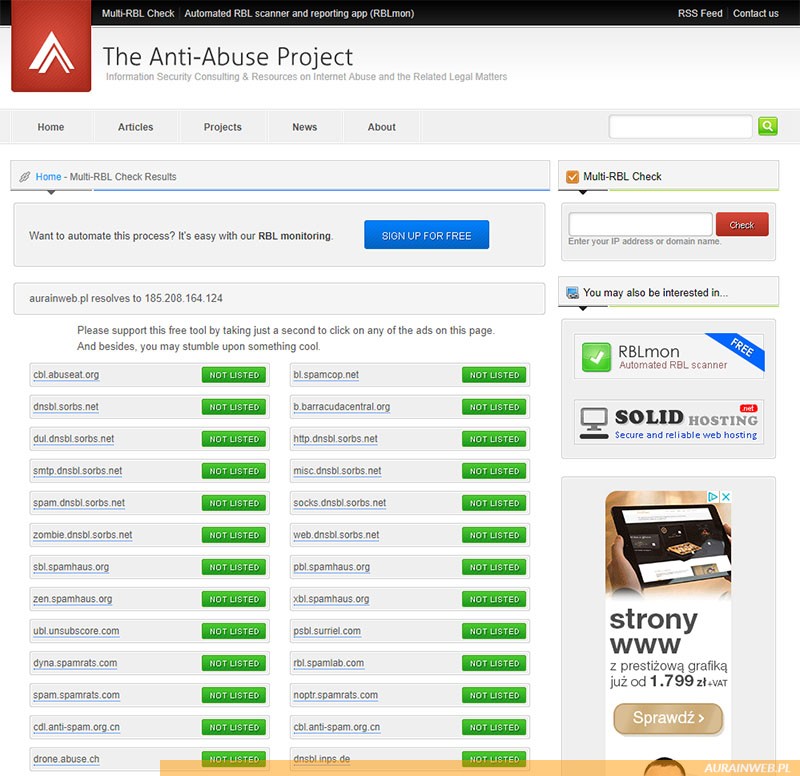Open the cbl.abuseat.org link

(66, 374)
